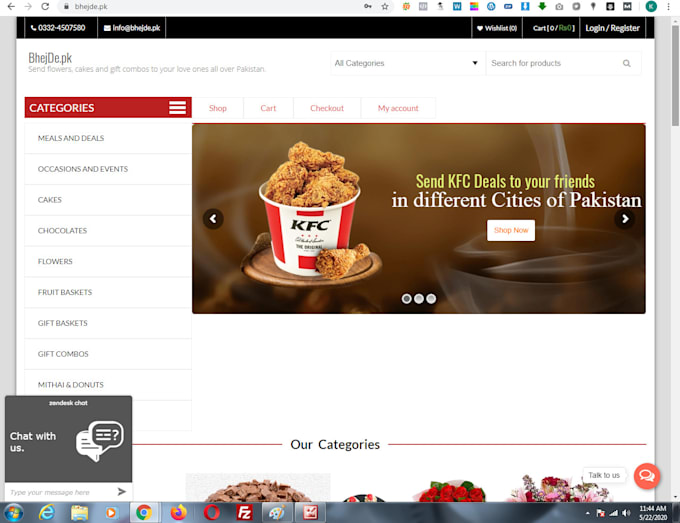
Task: Open the red Talk to us chat bubble
Action: tap(647, 476)
